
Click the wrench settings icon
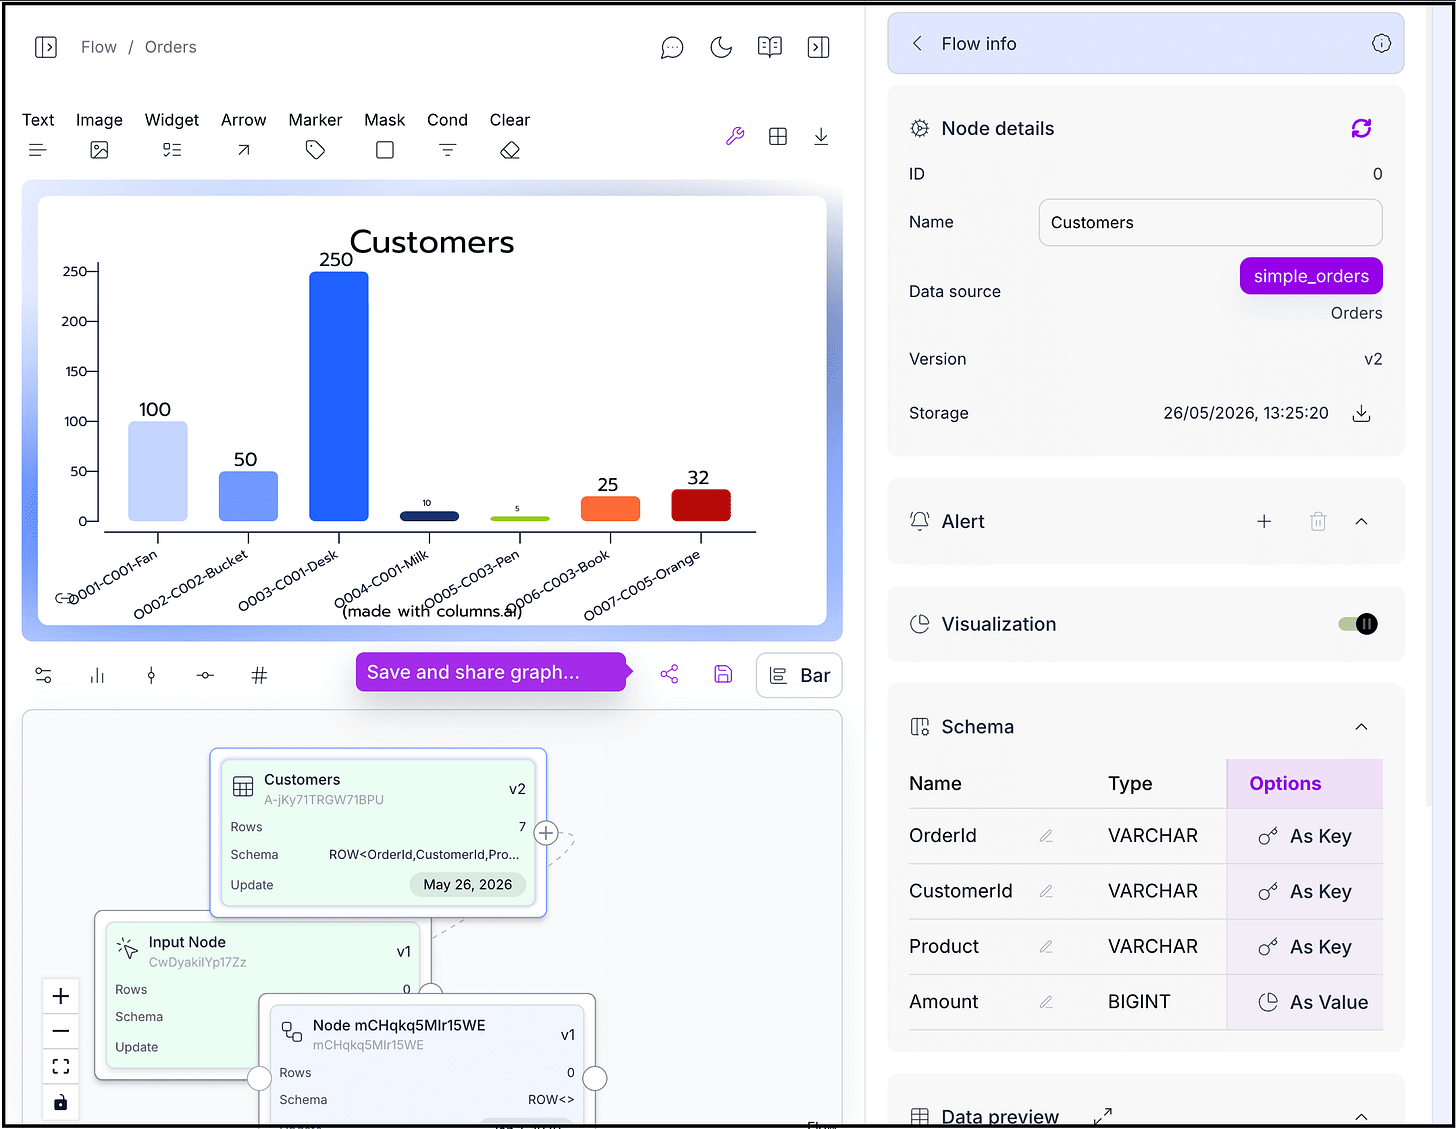[x=735, y=136]
